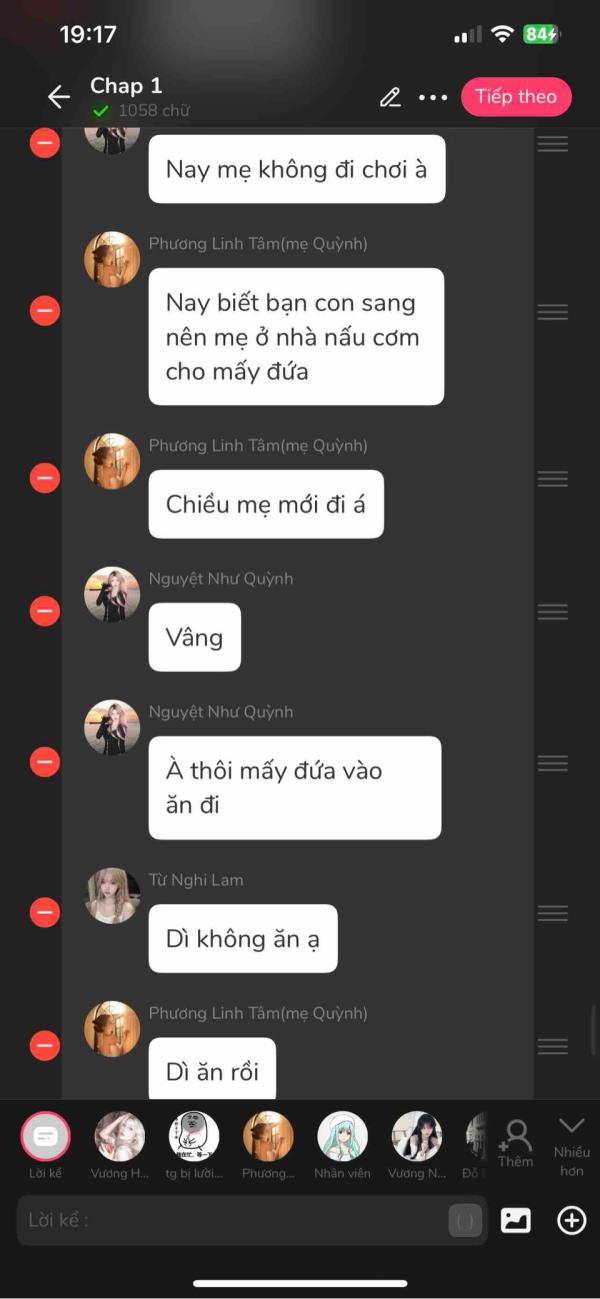
Task: Open the three-dot more options menu
Action: [x=433, y=97]
